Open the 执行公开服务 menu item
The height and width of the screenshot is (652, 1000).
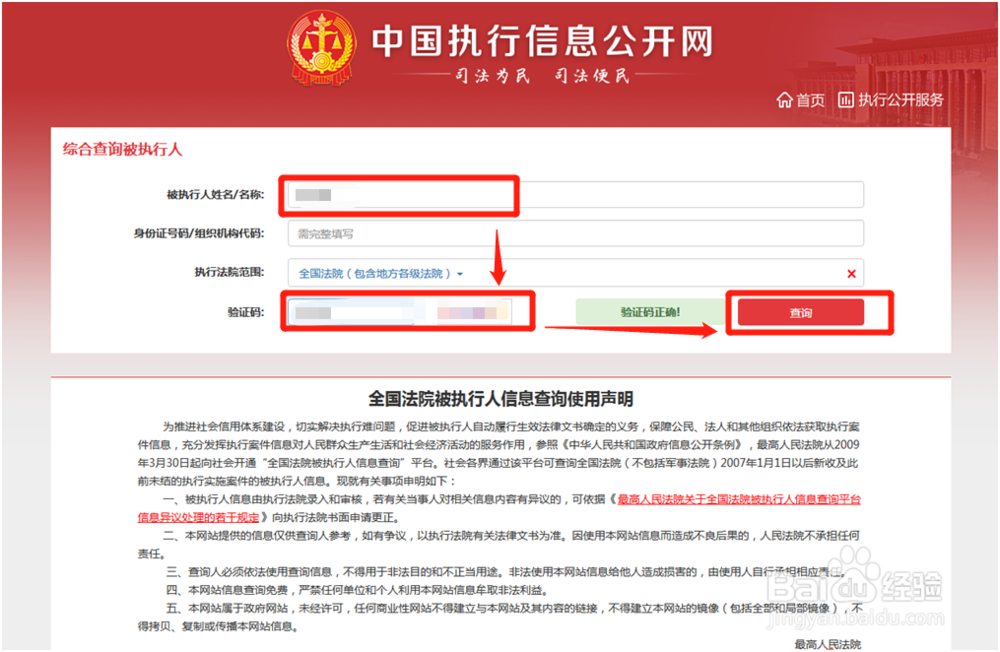[x=894, y=100]
